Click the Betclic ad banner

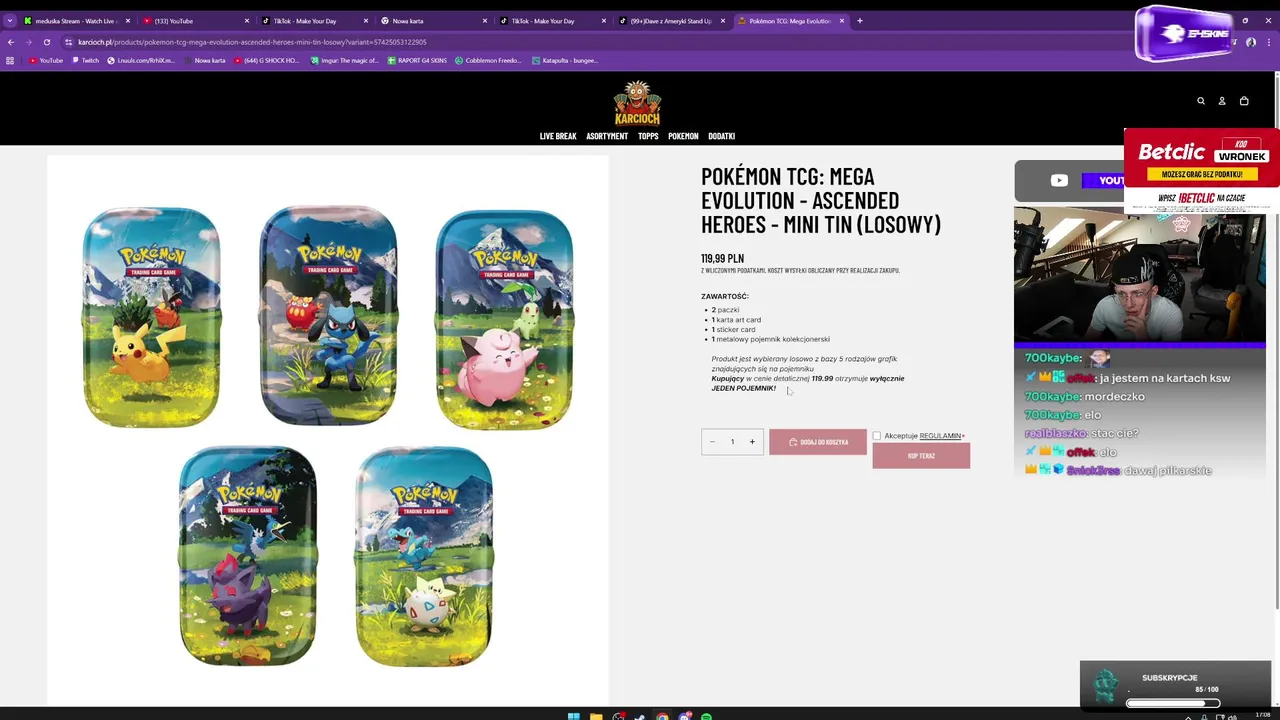click(1201, 171)
